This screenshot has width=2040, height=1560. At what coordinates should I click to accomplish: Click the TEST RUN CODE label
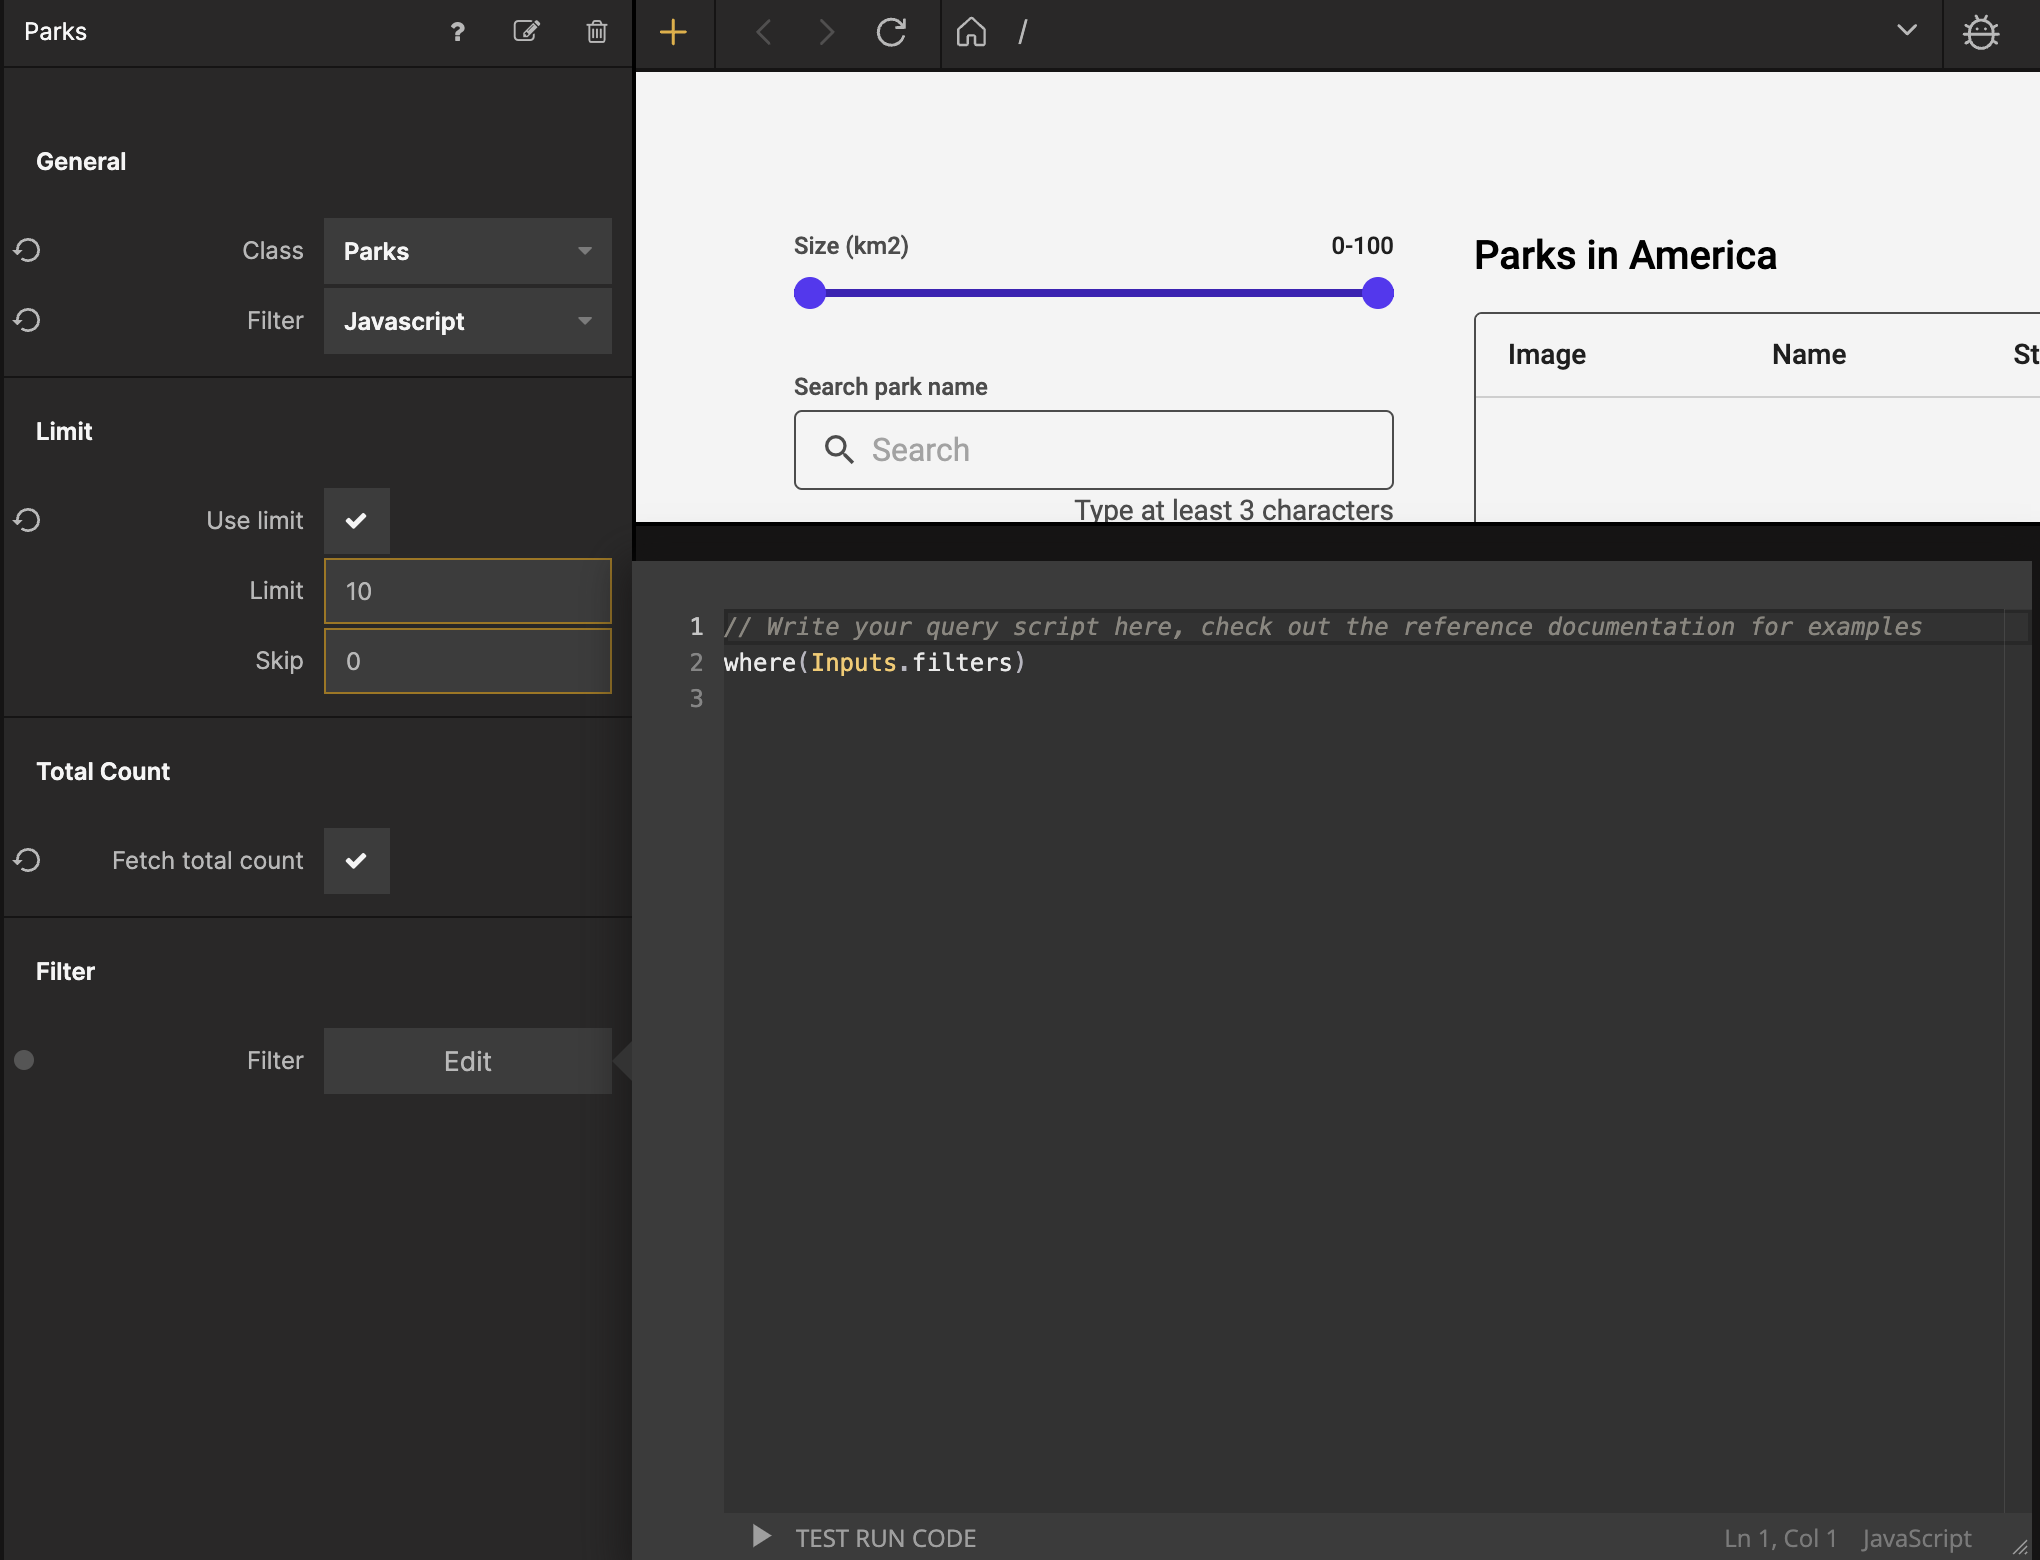tap(886, 1538)
